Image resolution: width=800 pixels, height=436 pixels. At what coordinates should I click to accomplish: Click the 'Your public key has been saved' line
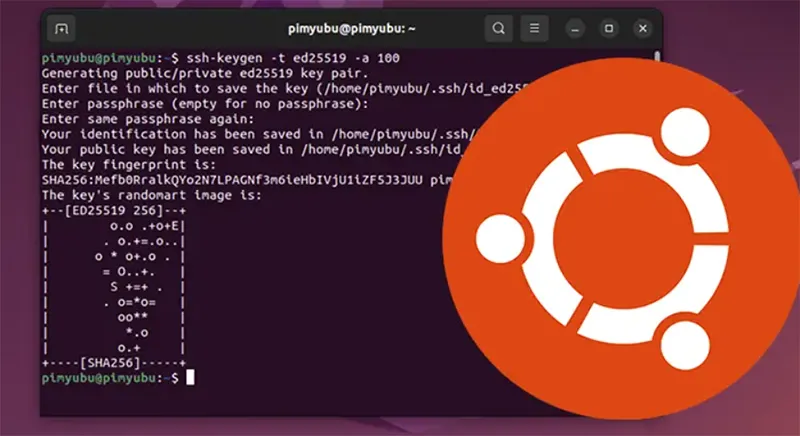[252, 149]
